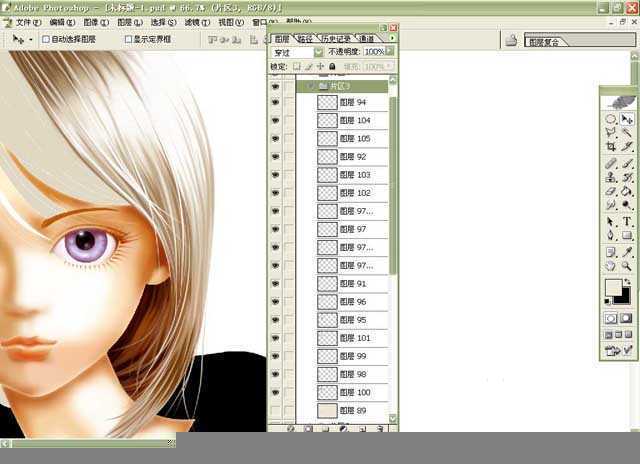Hide 图层 104 with its eye icon
The width and height of the screenshot is (640, 464).
276,120
